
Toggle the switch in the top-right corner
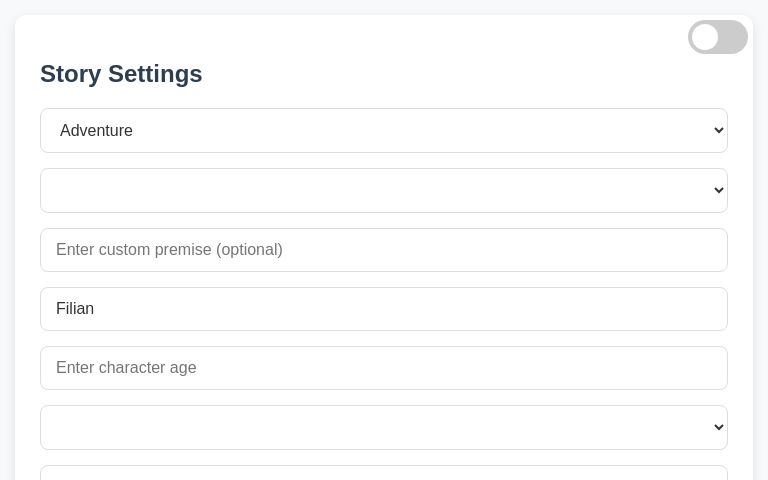tap(717, 37)
